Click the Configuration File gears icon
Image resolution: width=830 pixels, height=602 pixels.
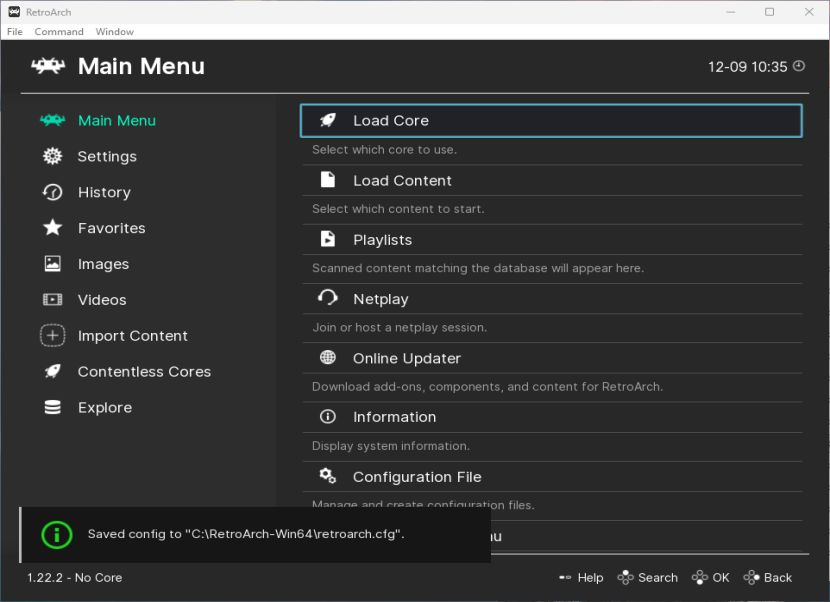tap(328, 476)
